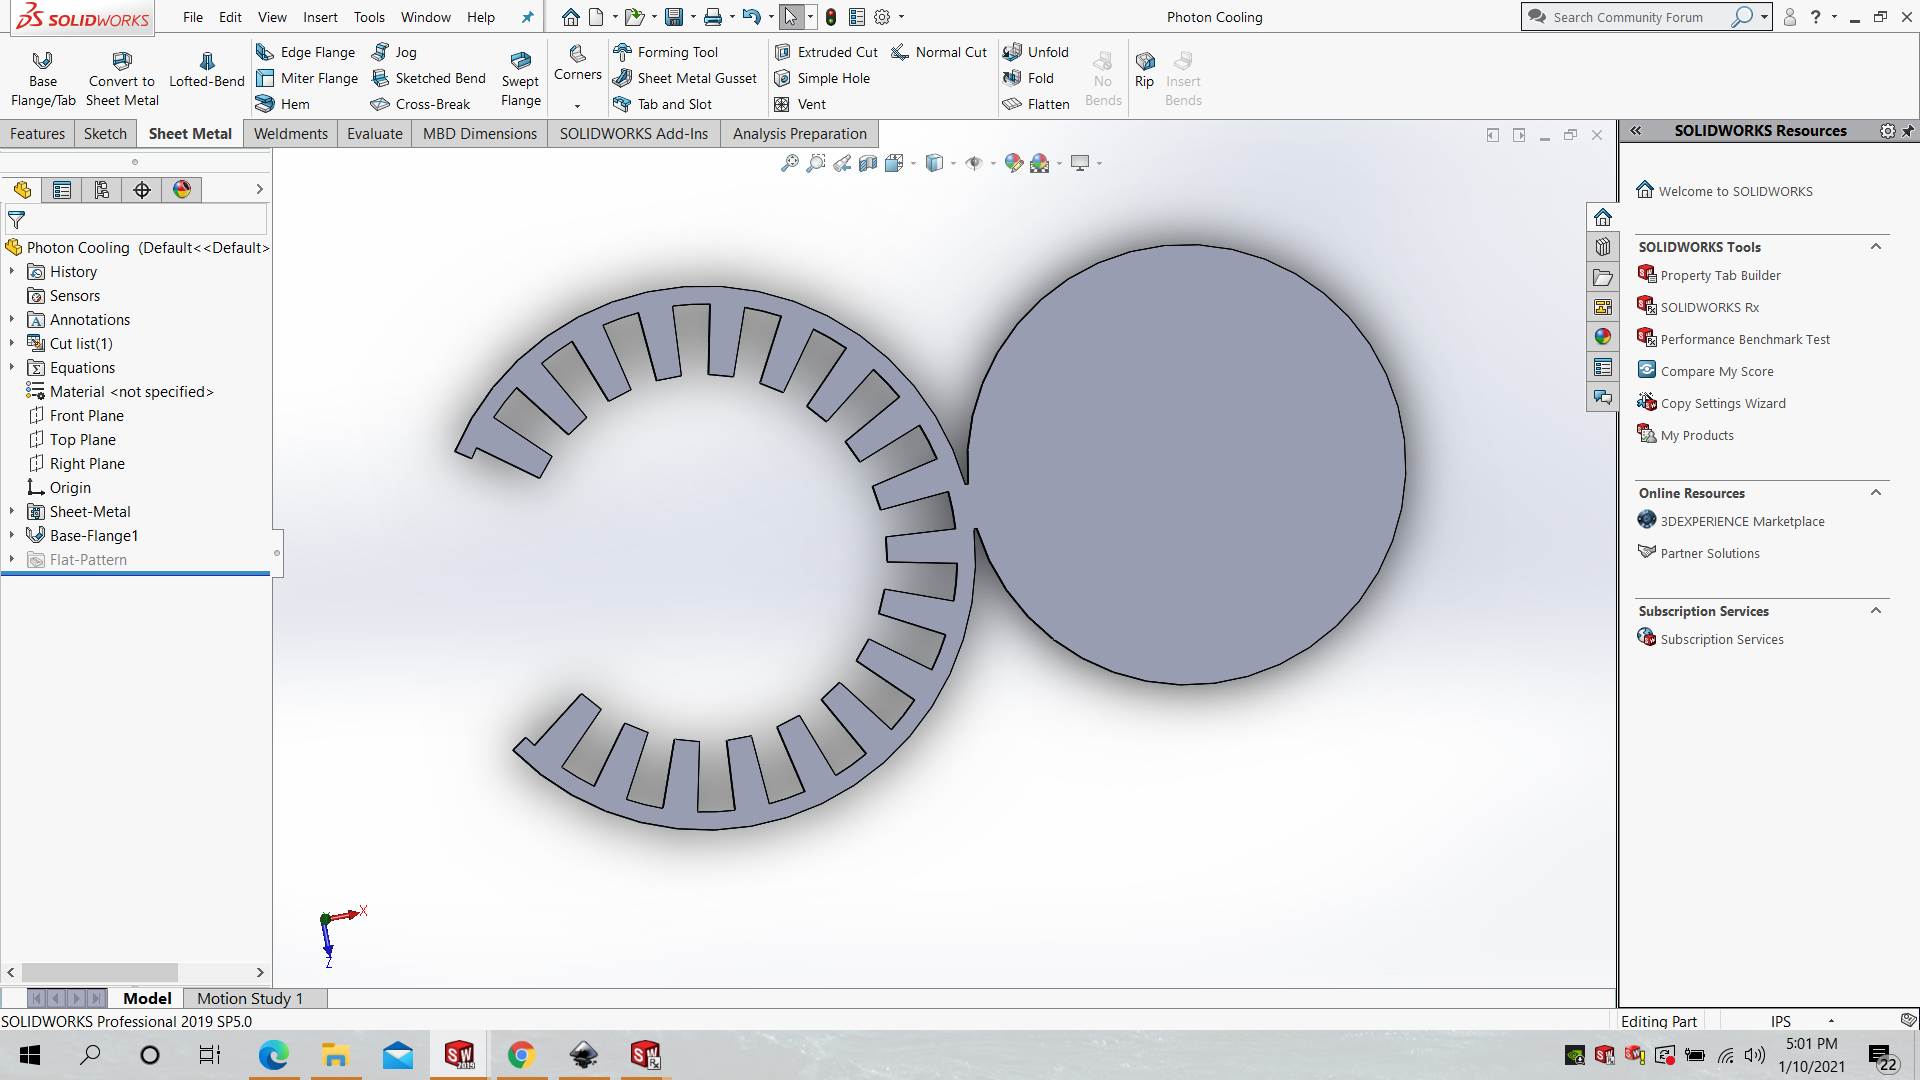Viewport: 1920px width, 1080px height.
Task: Expand the Flat-Pattern feature
Action: 12,559
